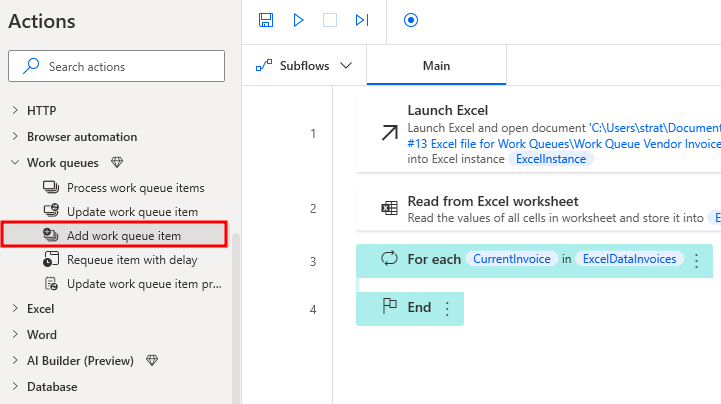The width and height of the screenshot is (721, 404).
Task: Switch to the Main tab
Action: coord(436,65)
